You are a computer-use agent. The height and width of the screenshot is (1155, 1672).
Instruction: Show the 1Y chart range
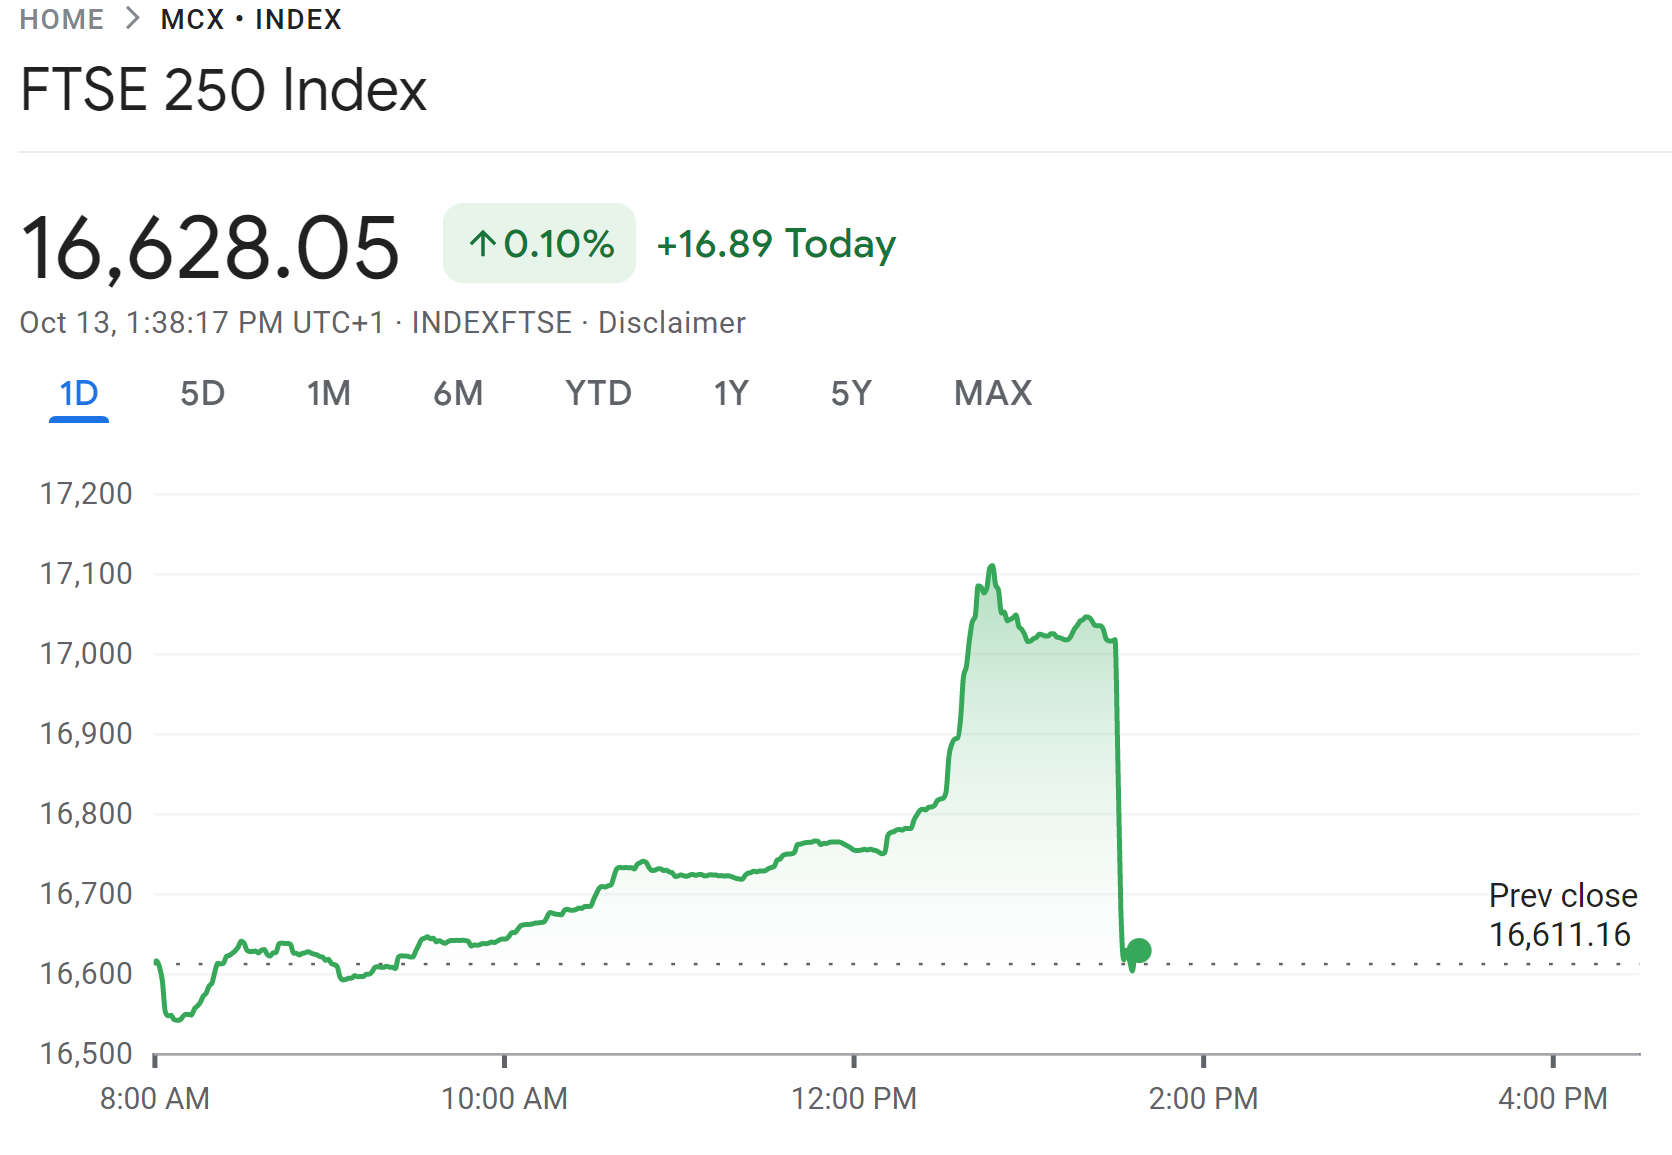pyautogui.click(x=731, y=393)
